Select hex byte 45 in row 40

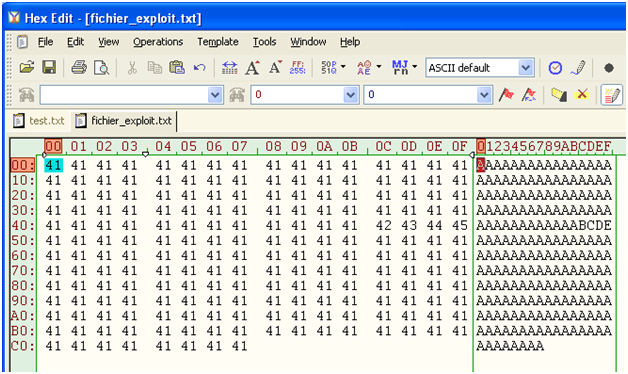[x=460, y=225]
